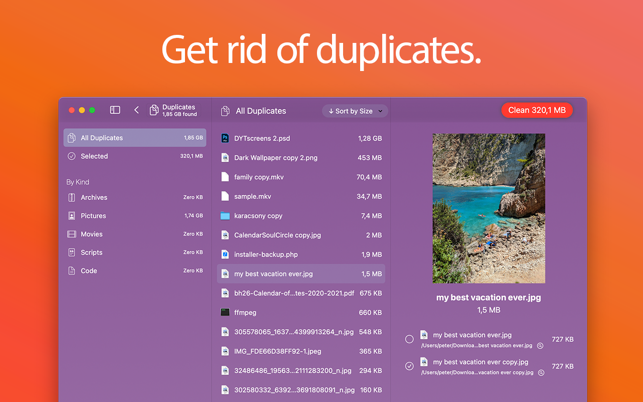Show the Scripts category

(135, 252)
